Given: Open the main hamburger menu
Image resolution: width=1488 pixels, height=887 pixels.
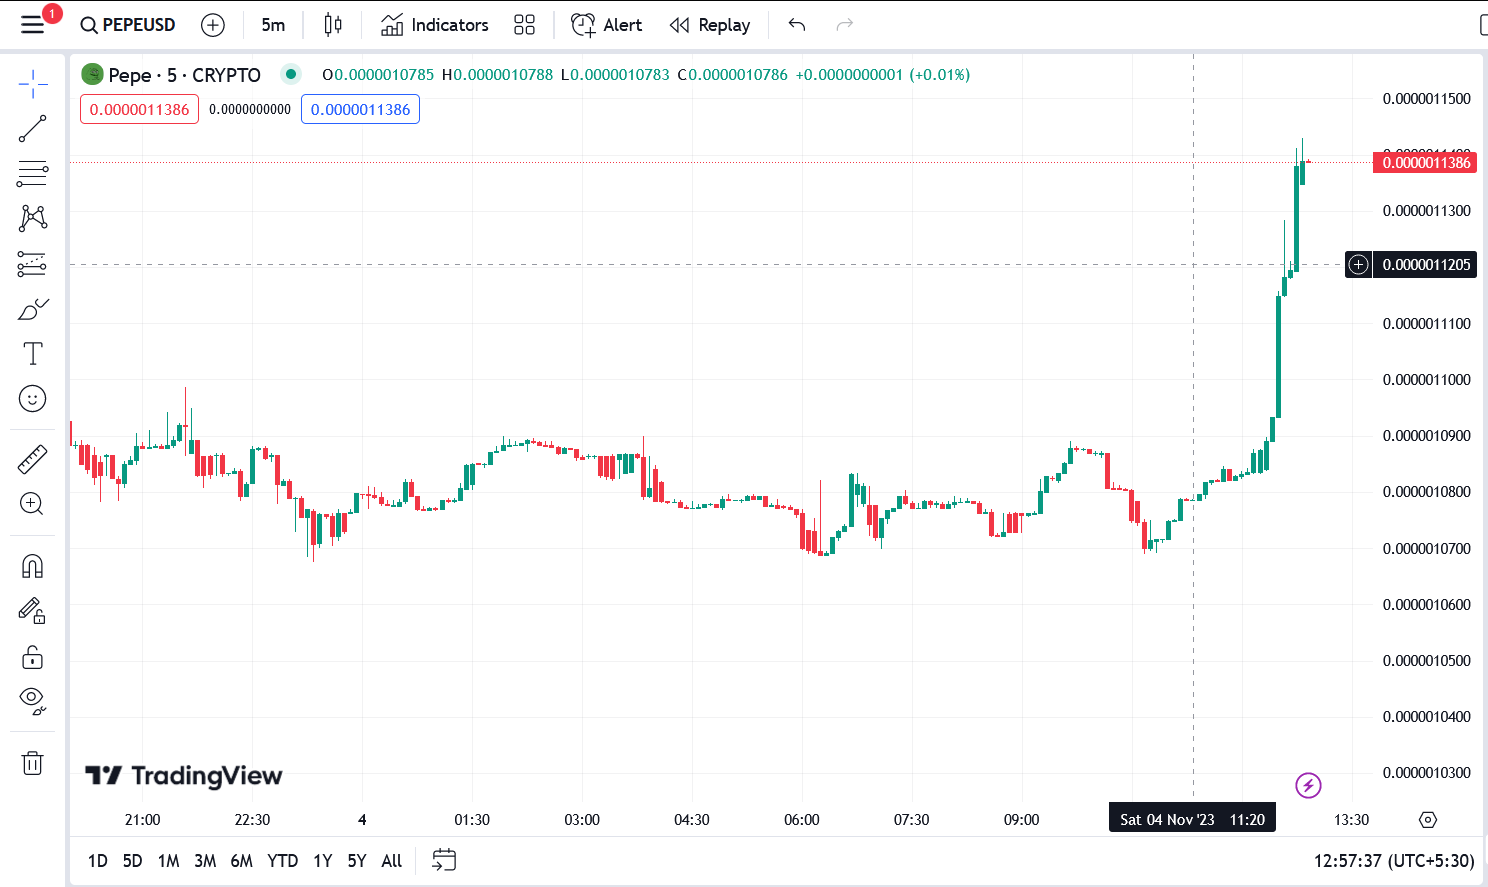Looking at the screenshot, I should click(x=32, y=25).
